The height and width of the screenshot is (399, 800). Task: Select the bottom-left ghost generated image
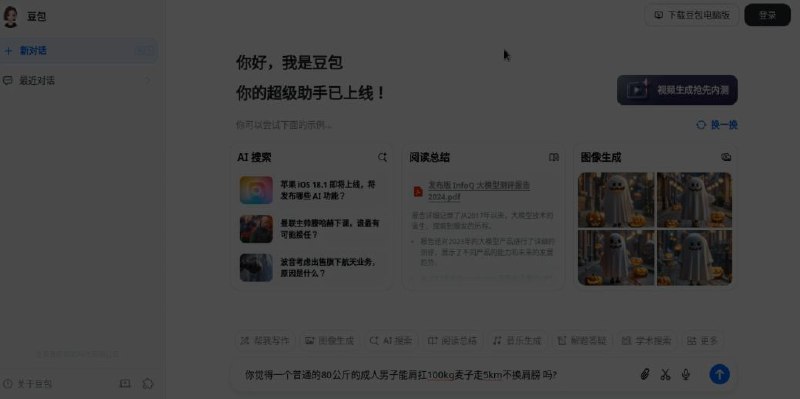pos(616,258)
